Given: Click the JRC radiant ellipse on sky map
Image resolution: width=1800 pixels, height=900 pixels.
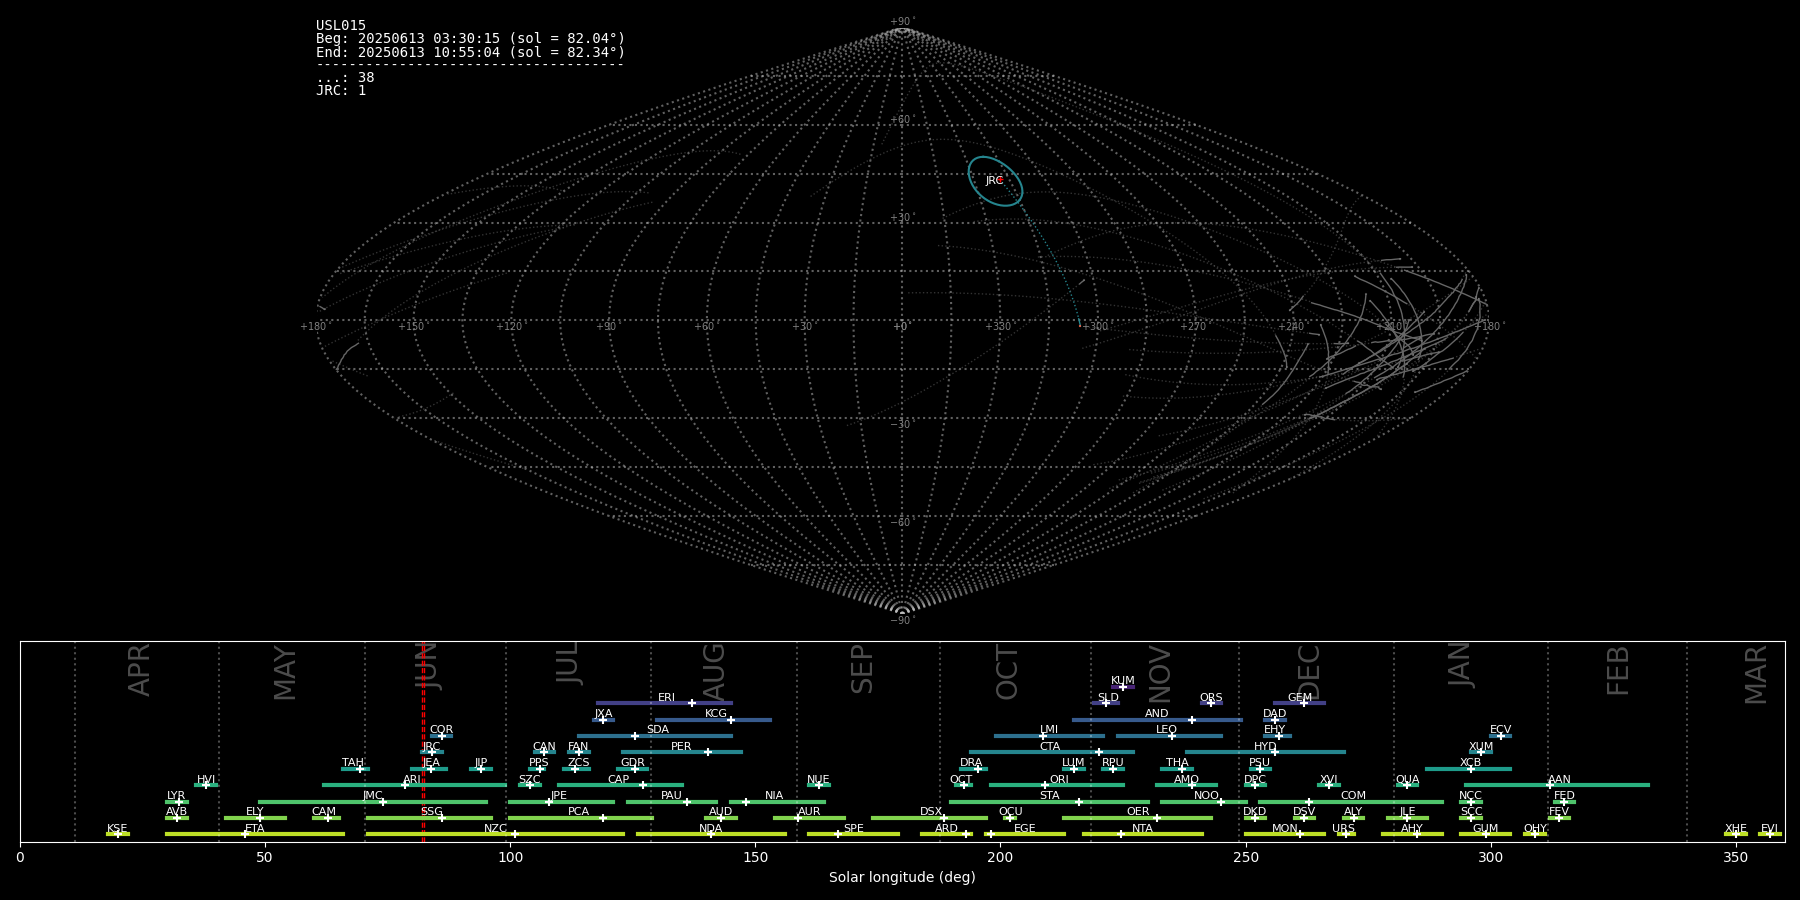Looking at the screenshot, I should click(995, 181).
